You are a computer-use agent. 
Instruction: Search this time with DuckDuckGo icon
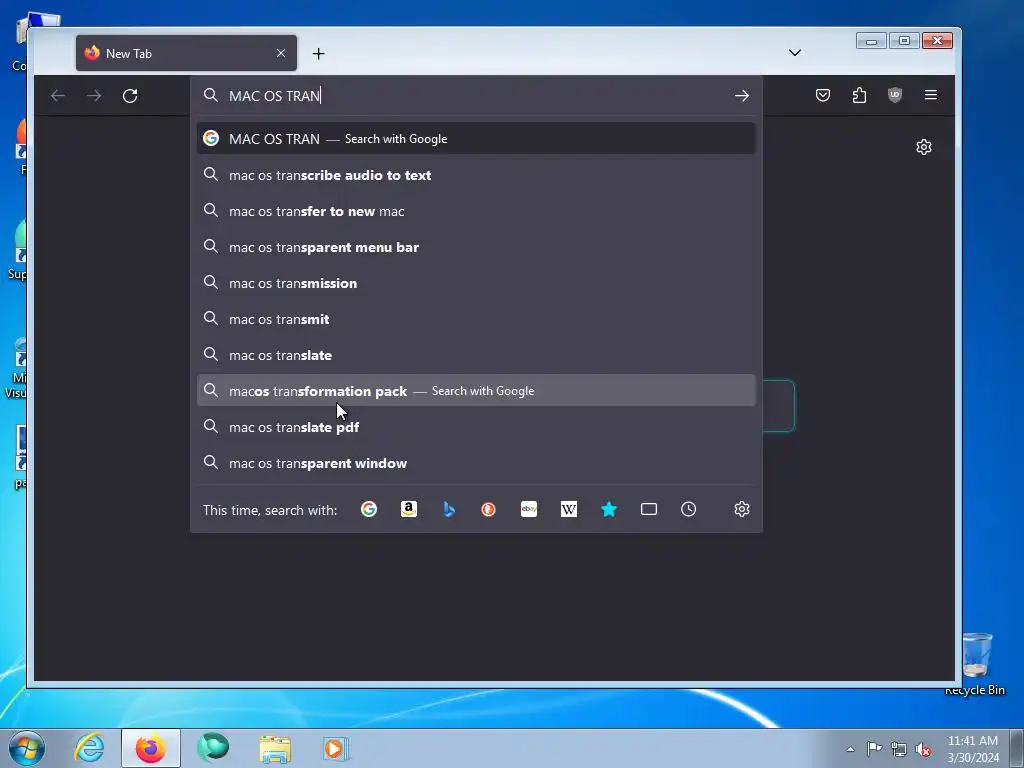coord(488,509)
